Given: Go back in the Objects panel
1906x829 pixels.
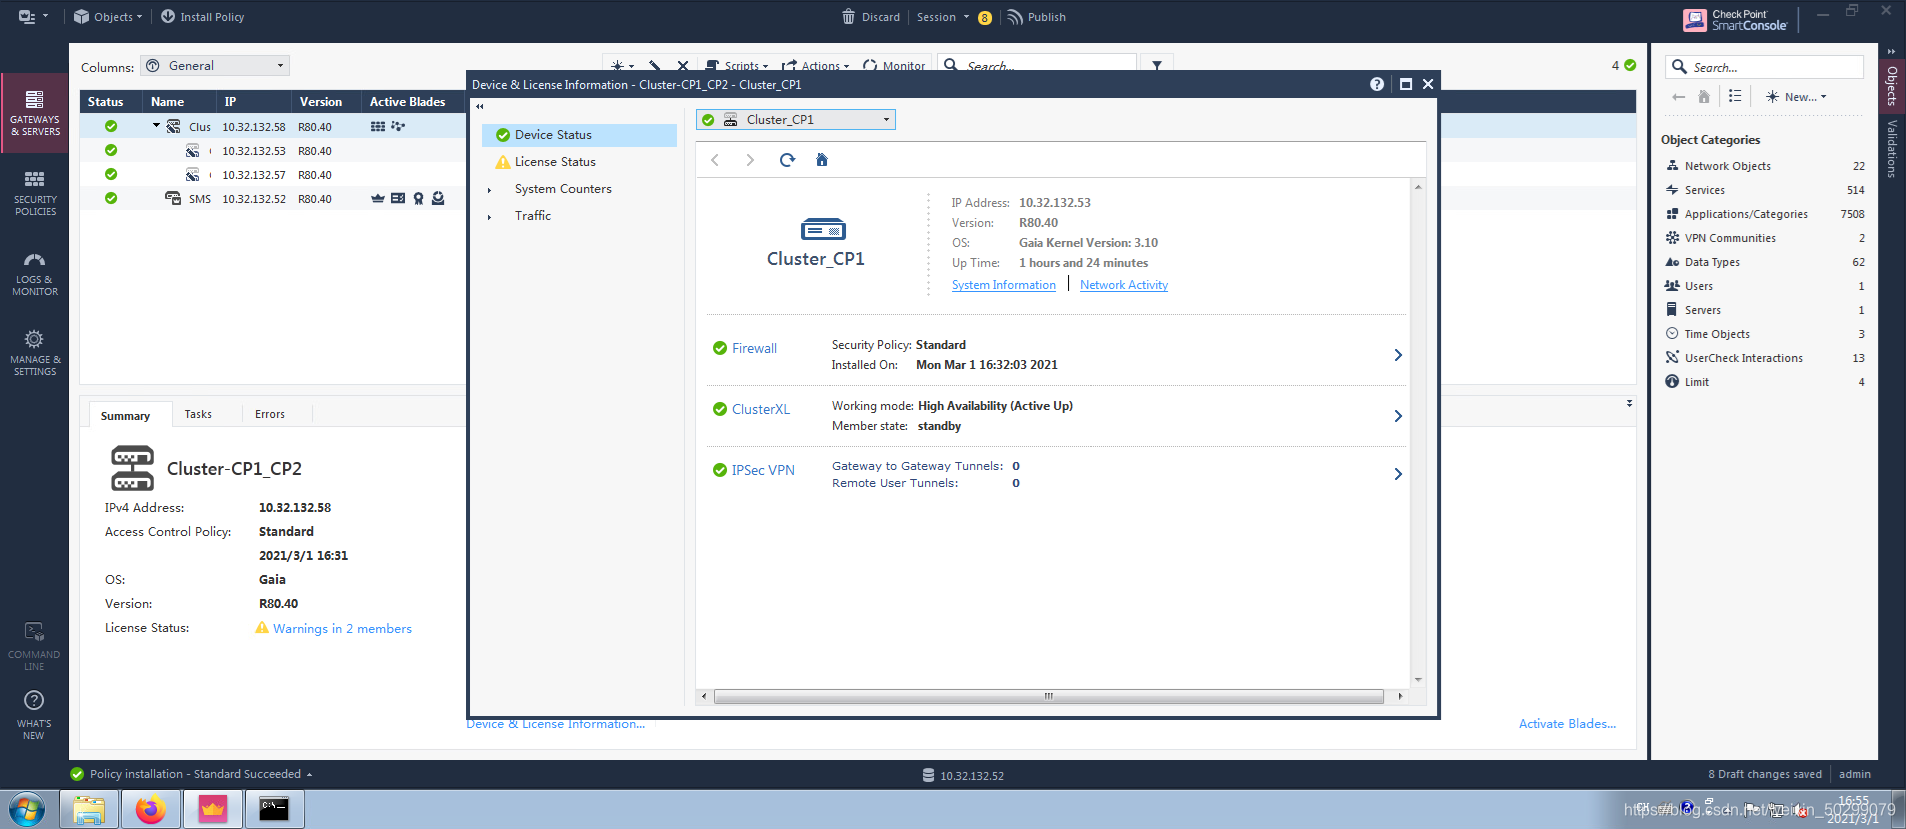Looking at the screenshot, I should click(1678, 97).
